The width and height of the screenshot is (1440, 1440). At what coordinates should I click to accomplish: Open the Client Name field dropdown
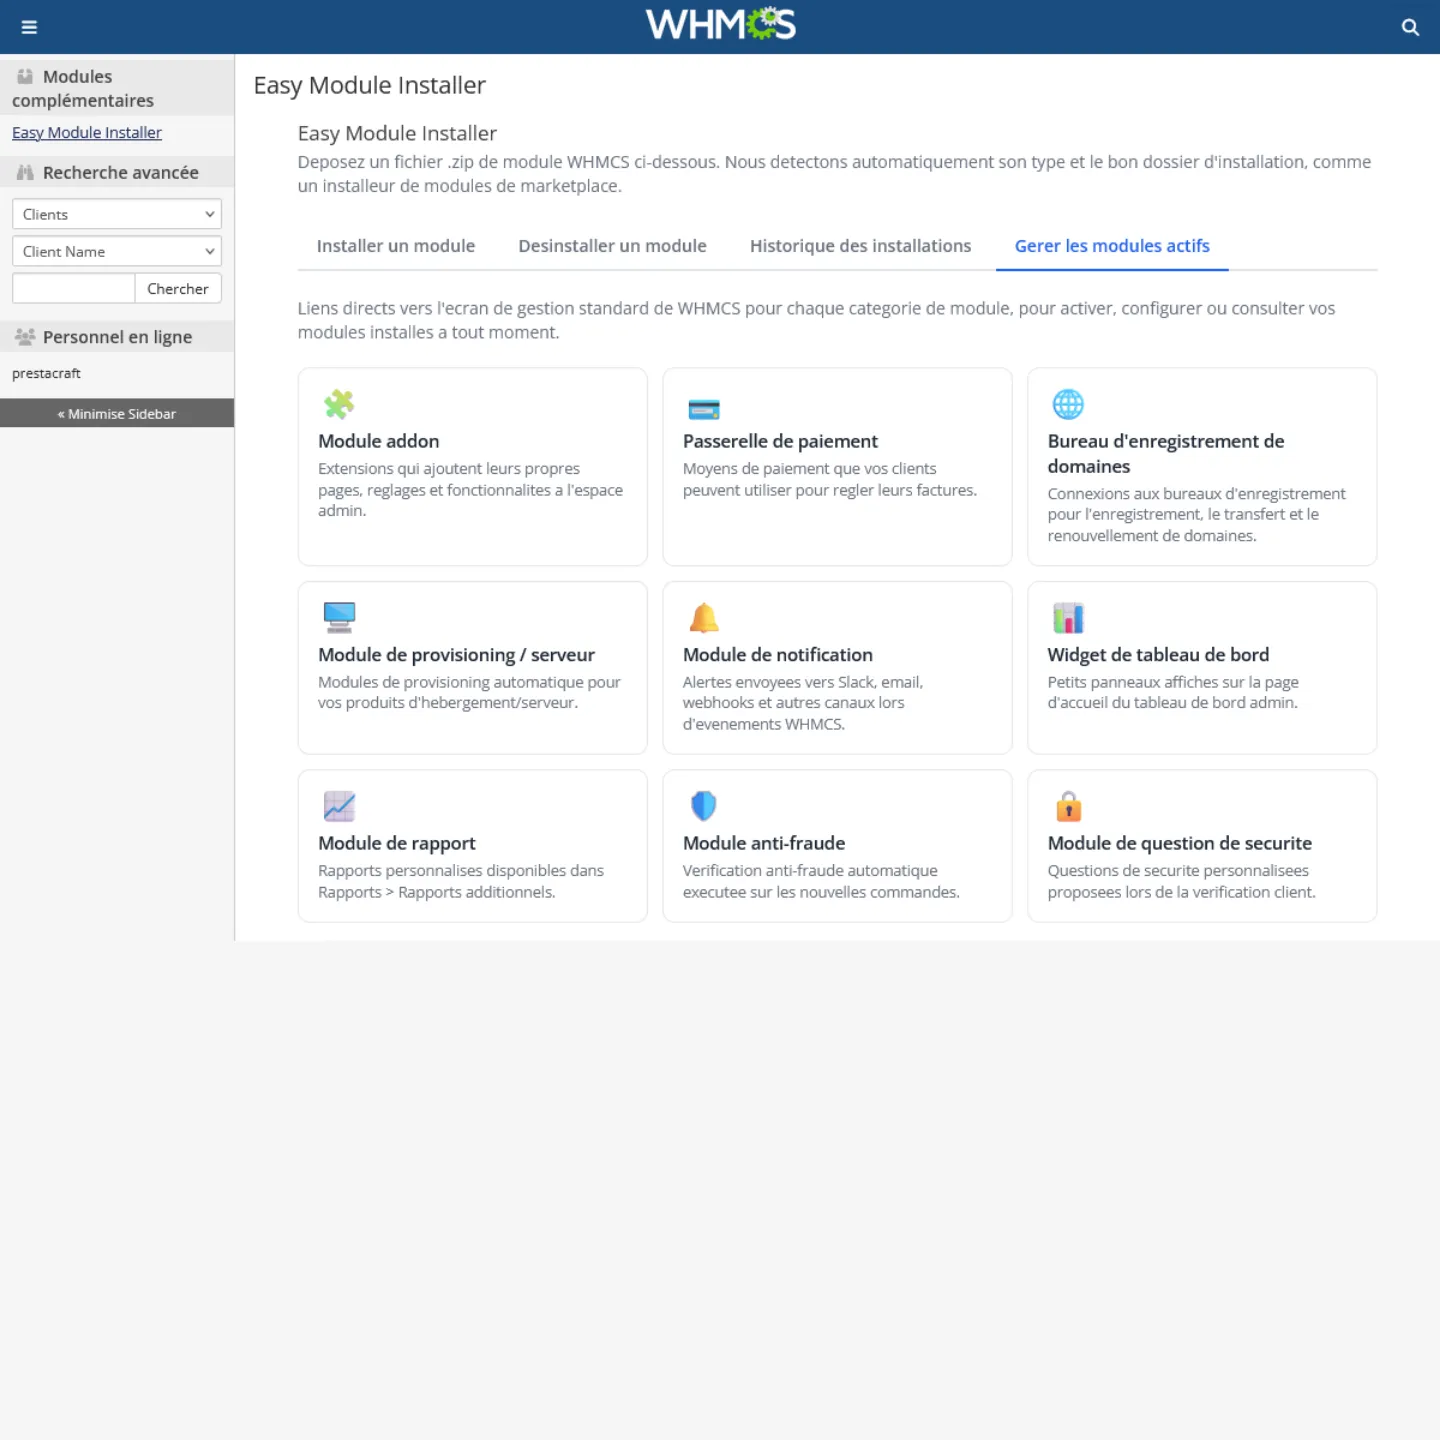pyautogui.click(x=117, y=251)
